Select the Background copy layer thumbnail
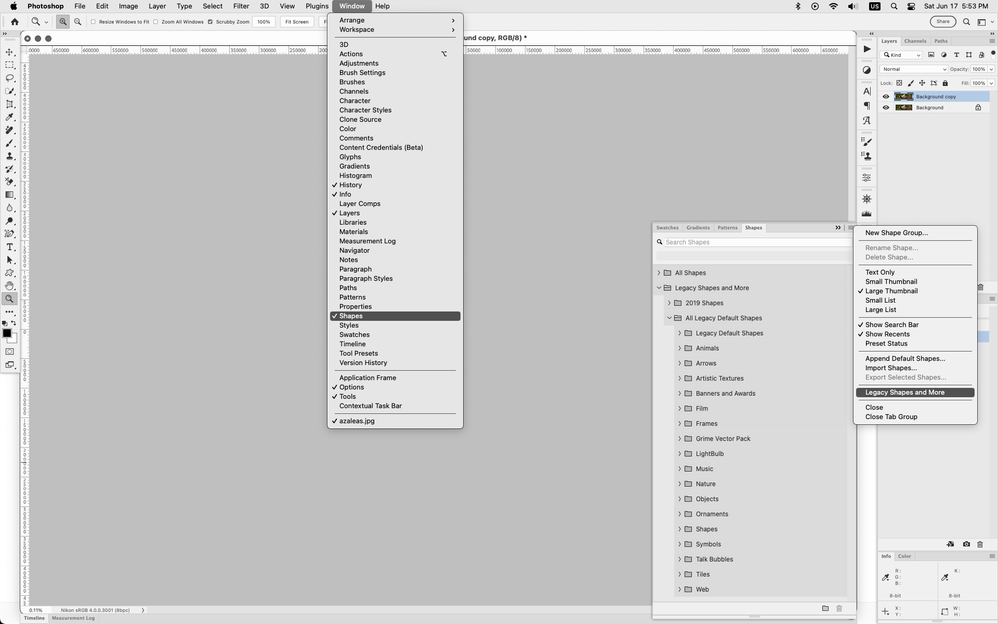 pyautogui.click(x=903, y=97)
